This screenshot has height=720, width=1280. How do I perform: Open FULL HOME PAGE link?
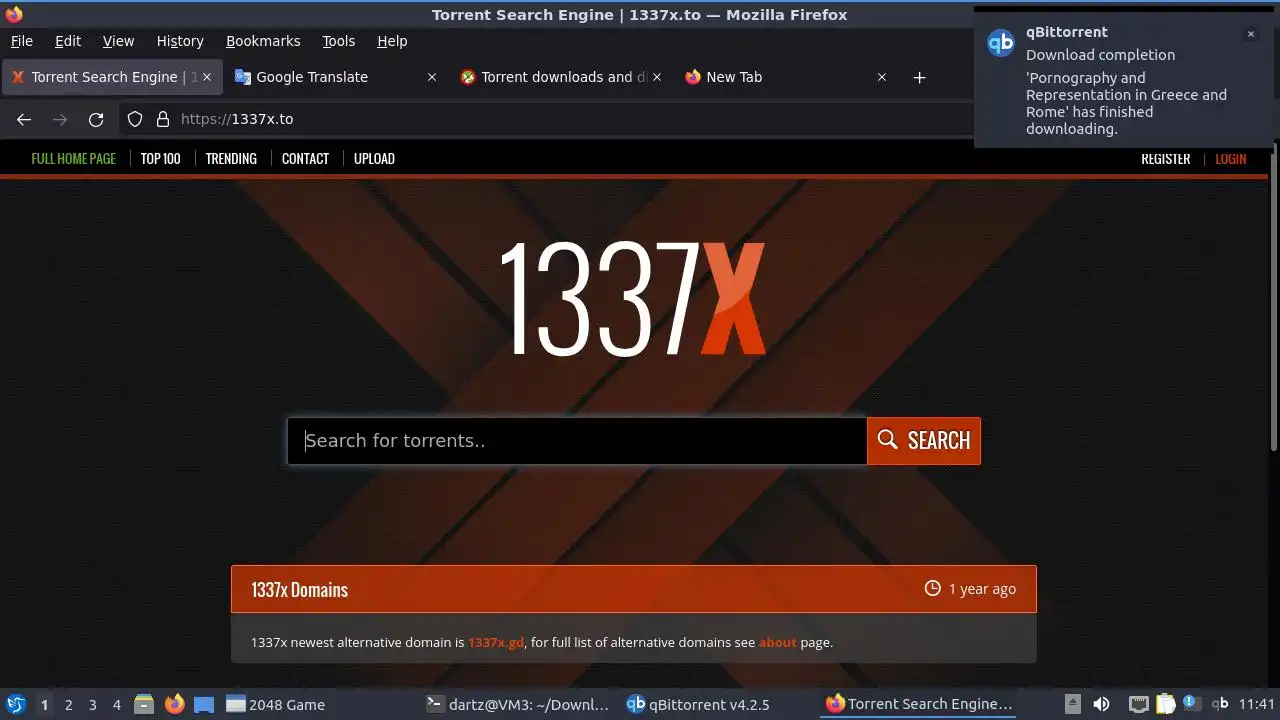[73, 159]
